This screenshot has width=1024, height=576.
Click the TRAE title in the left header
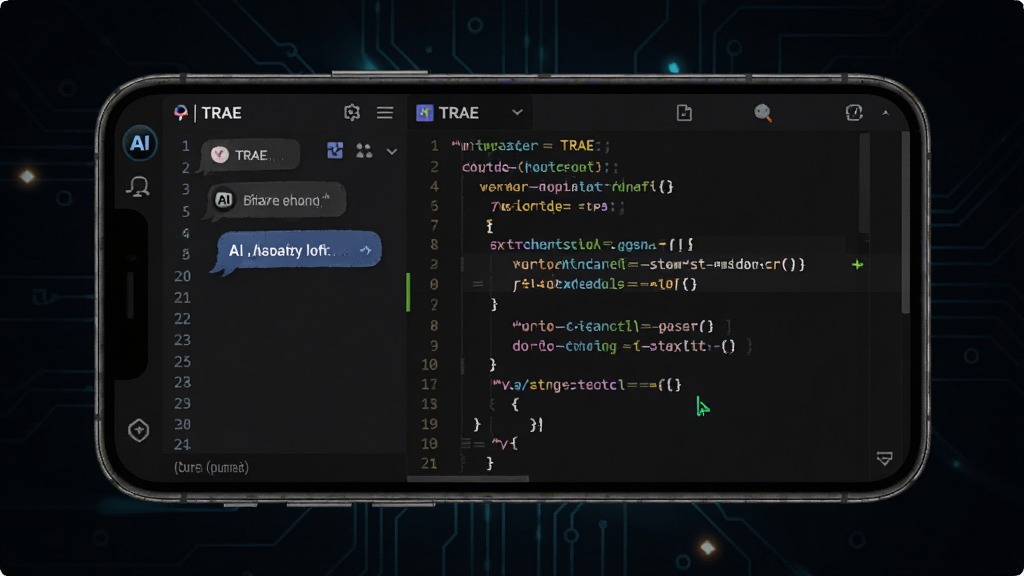pyautogui.click(x=221, y=113)
